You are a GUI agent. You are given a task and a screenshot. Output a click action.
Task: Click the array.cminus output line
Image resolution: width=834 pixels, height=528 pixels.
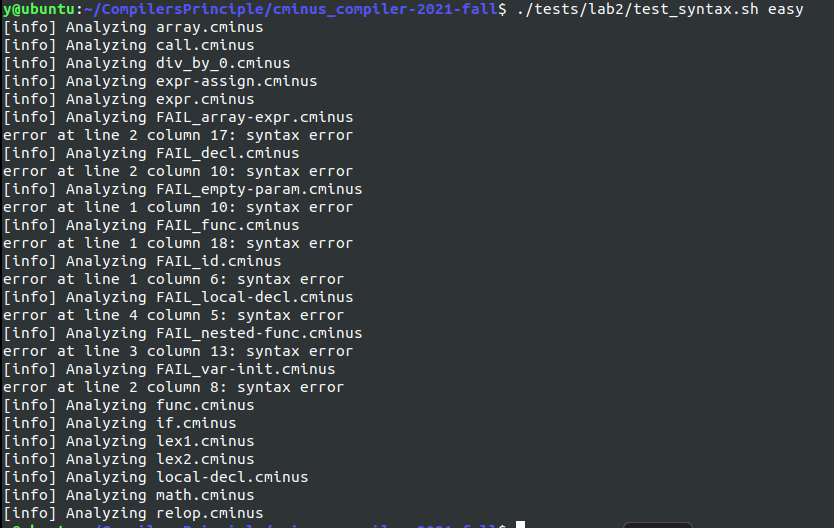133,27
